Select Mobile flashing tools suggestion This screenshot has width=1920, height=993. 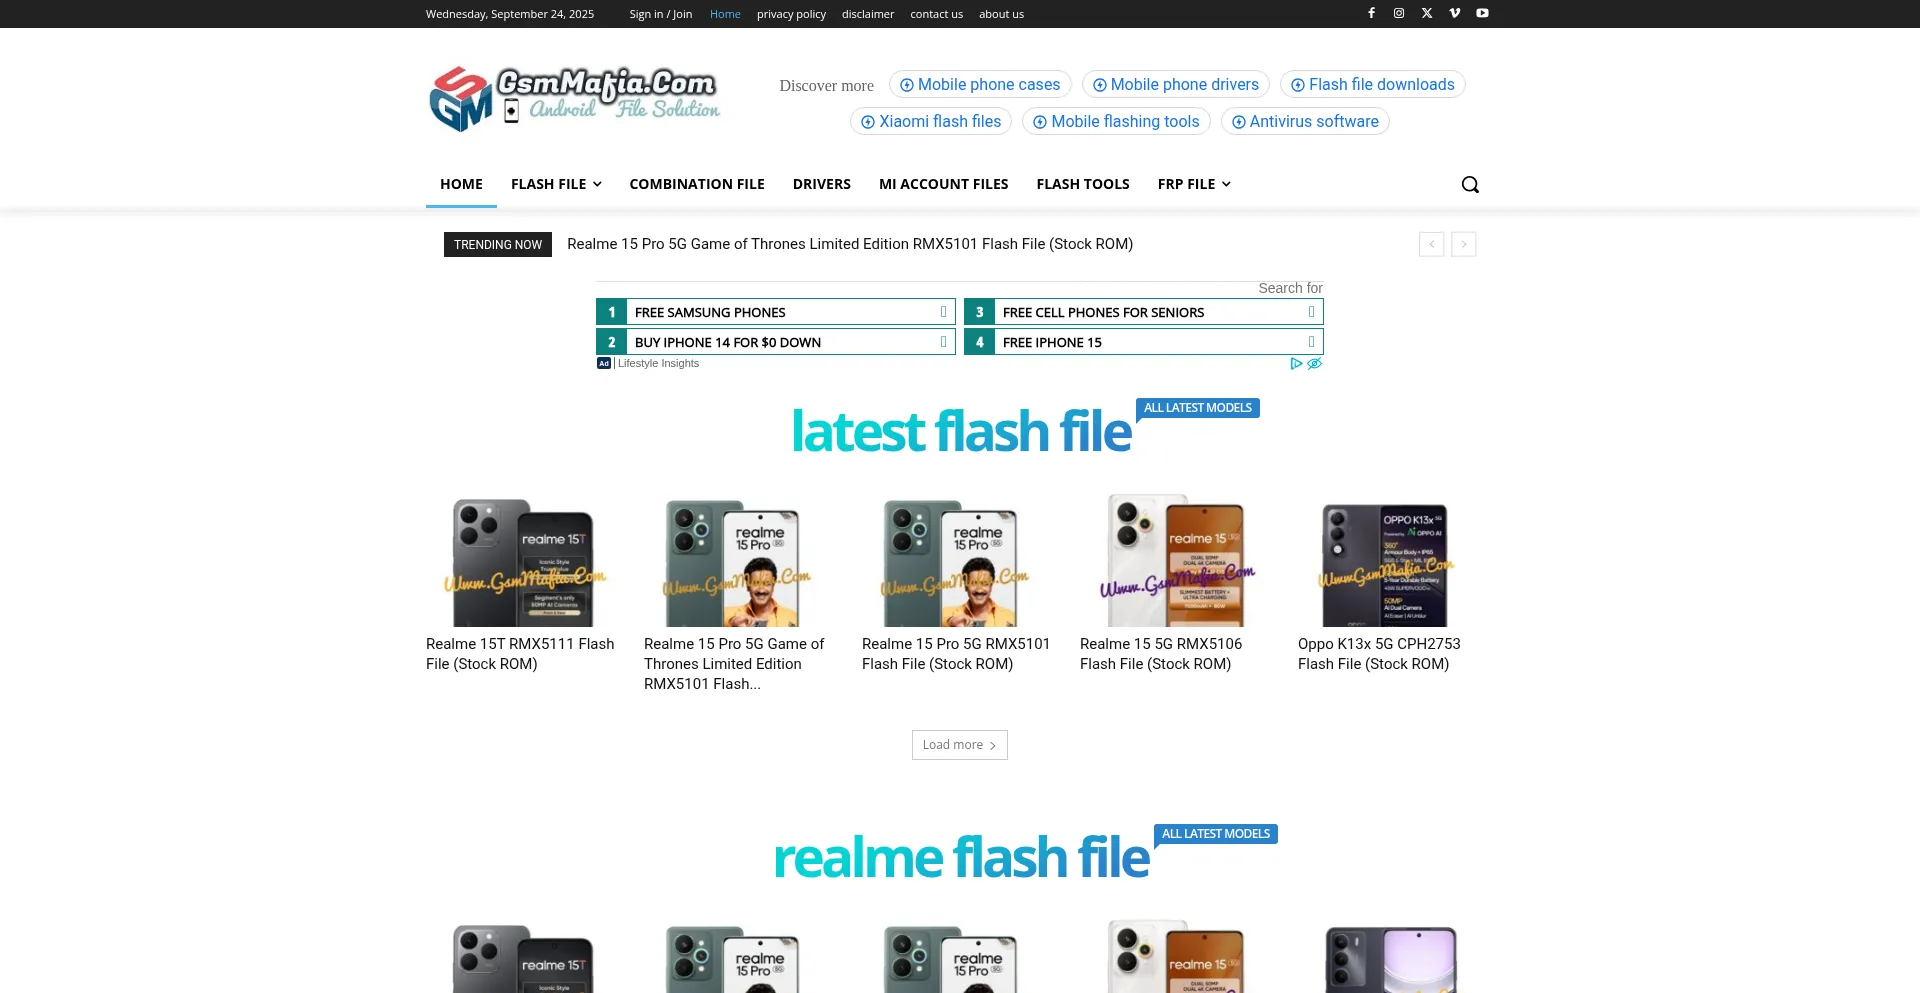(x=1116, y=122)
